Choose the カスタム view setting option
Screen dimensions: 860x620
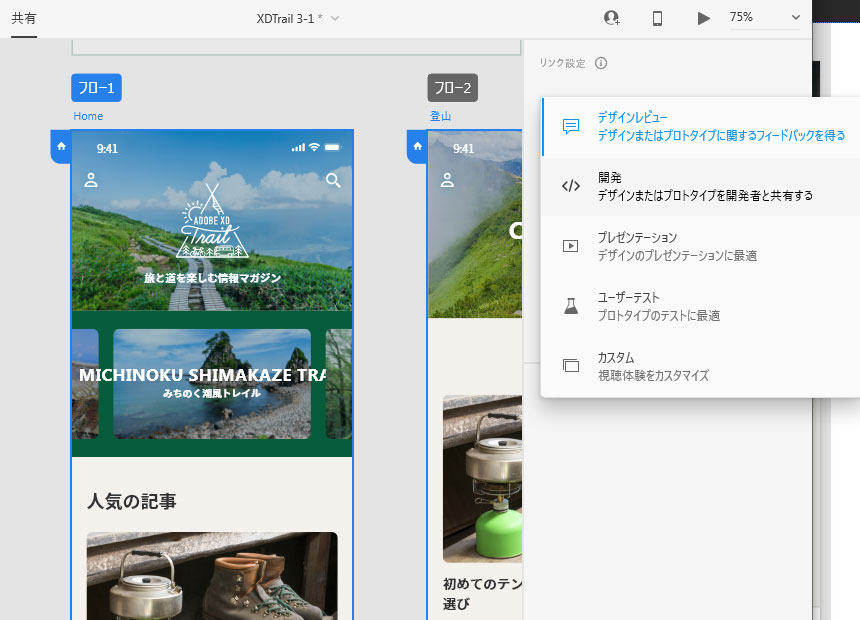pyautogui.click(x=700, y=366)
